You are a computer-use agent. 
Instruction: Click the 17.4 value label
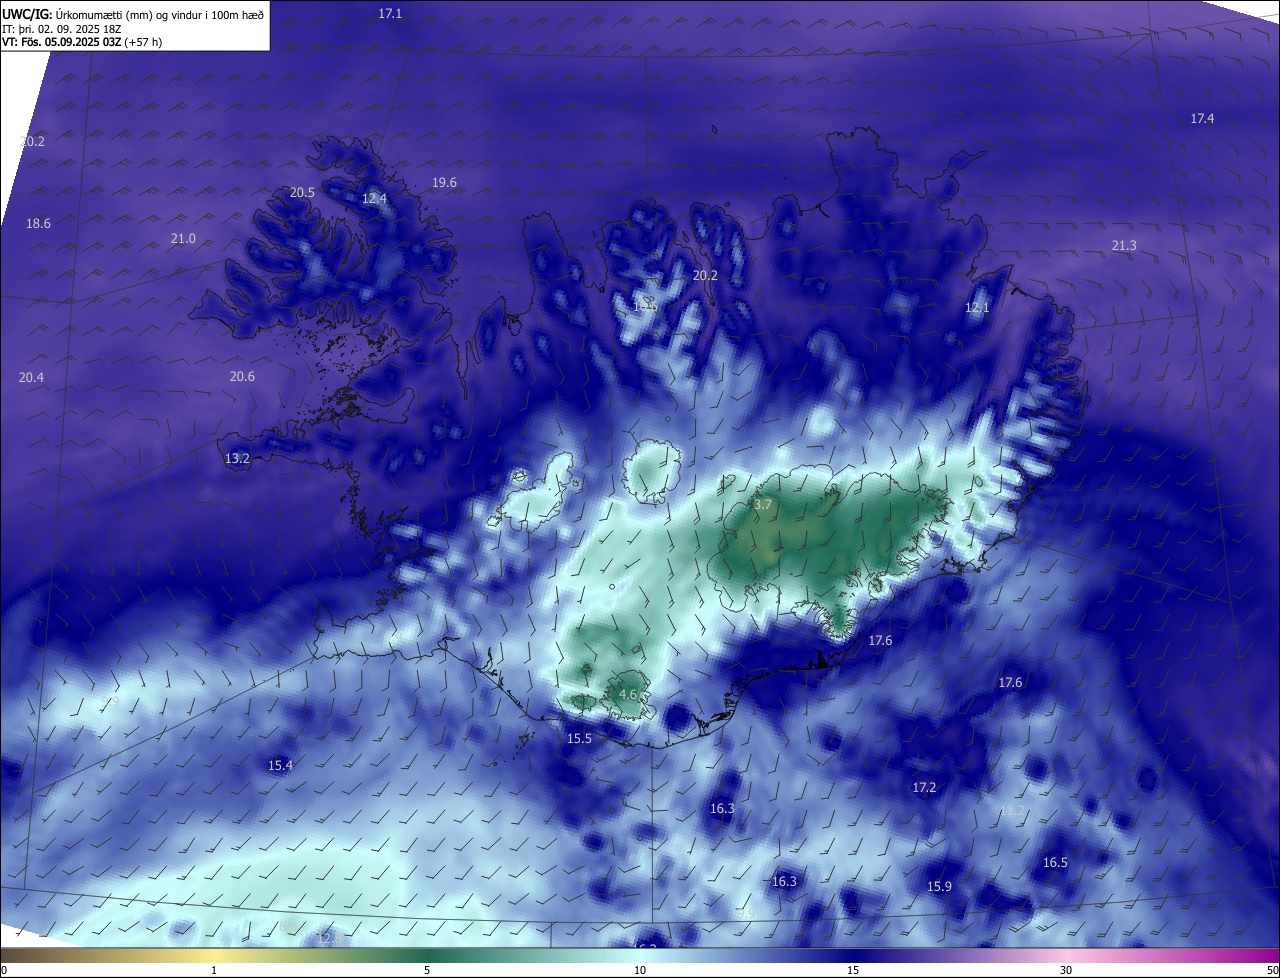(1202, 118)
